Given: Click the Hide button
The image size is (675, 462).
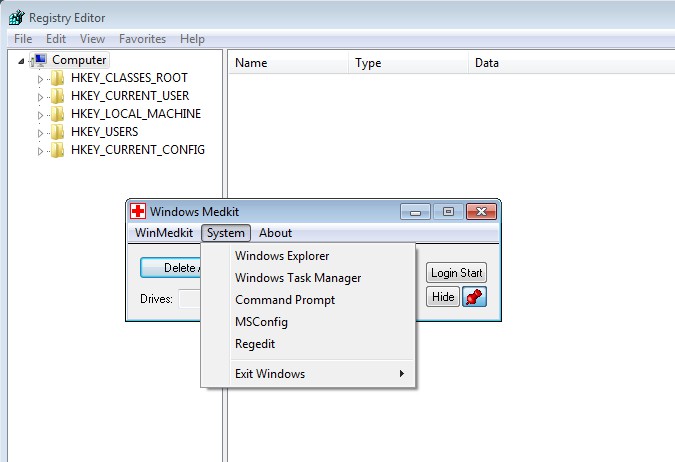Looking at the screenshot, I should pyautogui.click(x=443, y=297).
